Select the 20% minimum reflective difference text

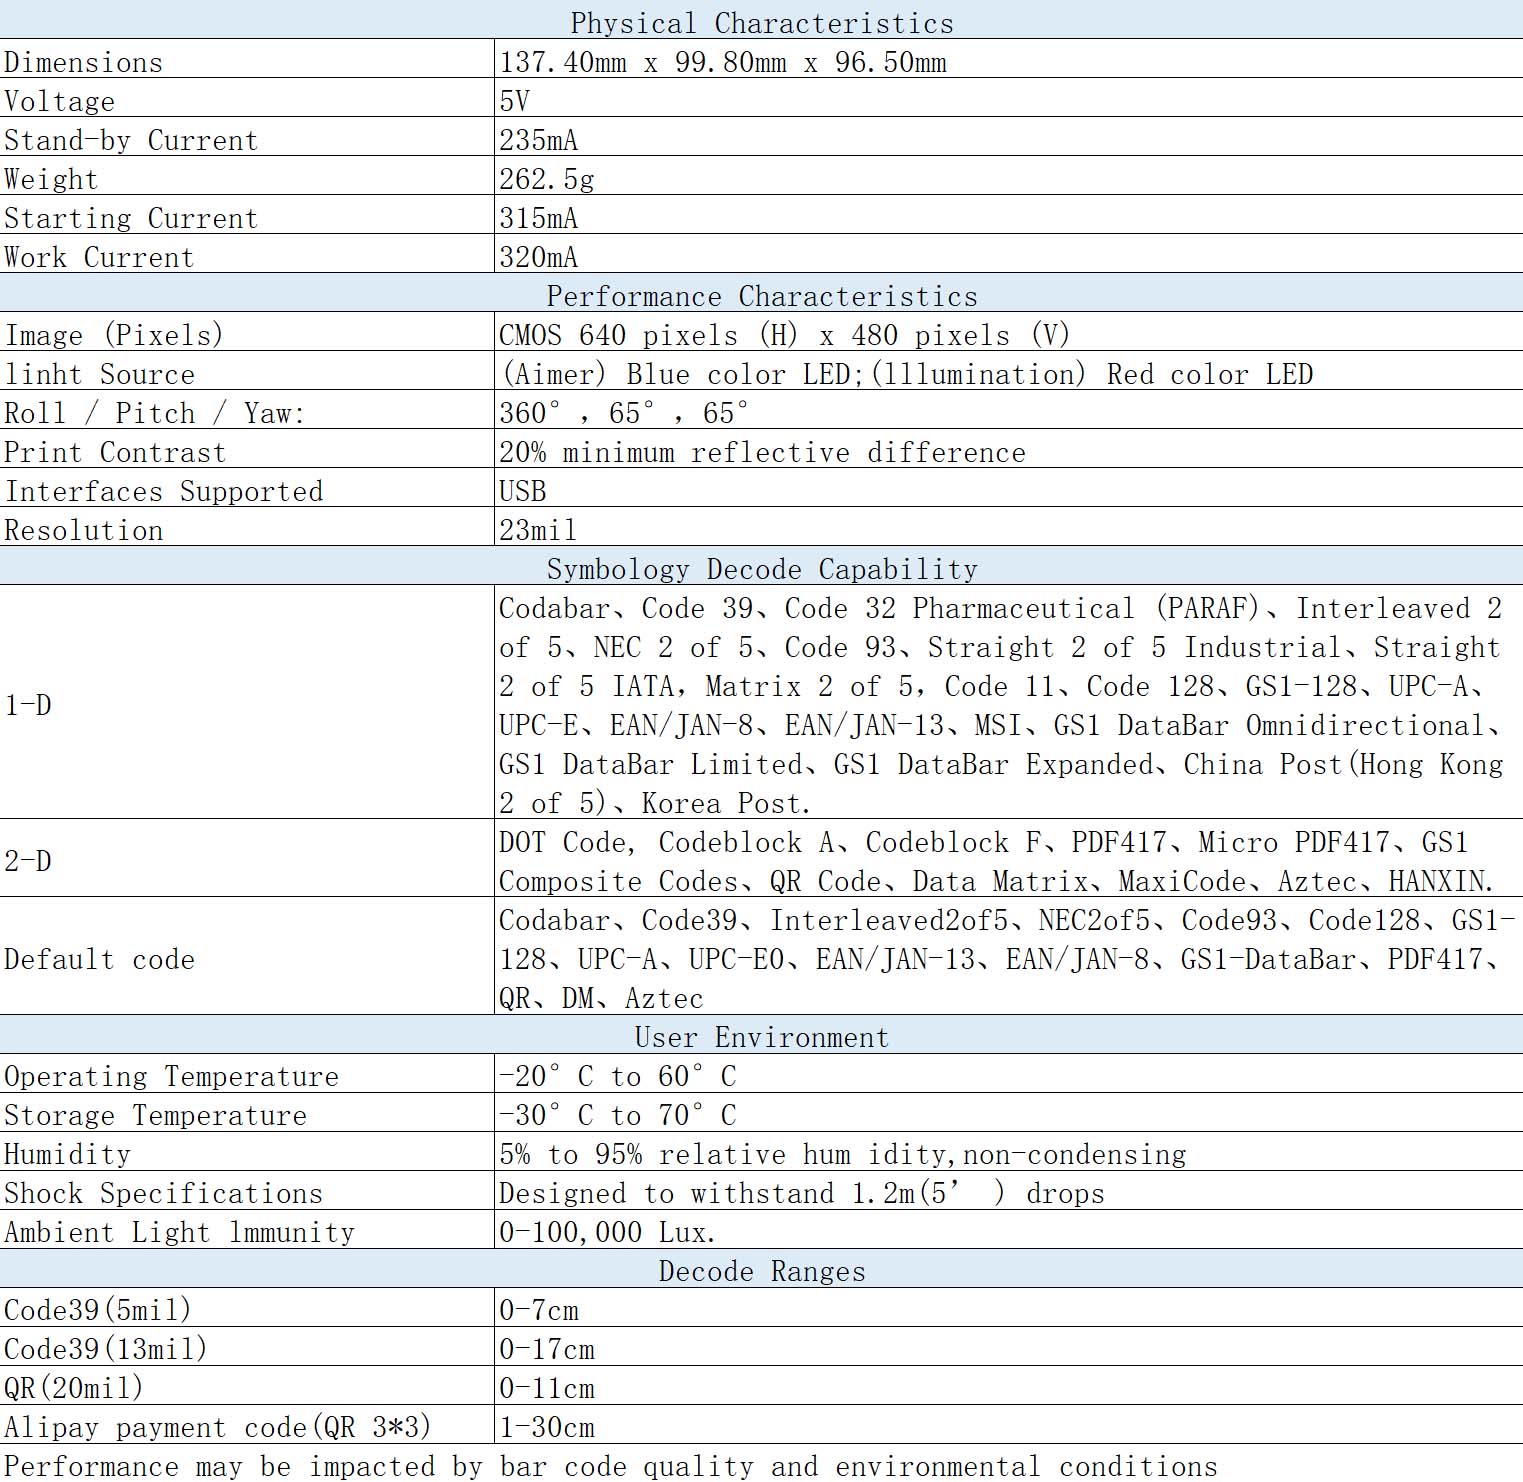tap(762, 452)
